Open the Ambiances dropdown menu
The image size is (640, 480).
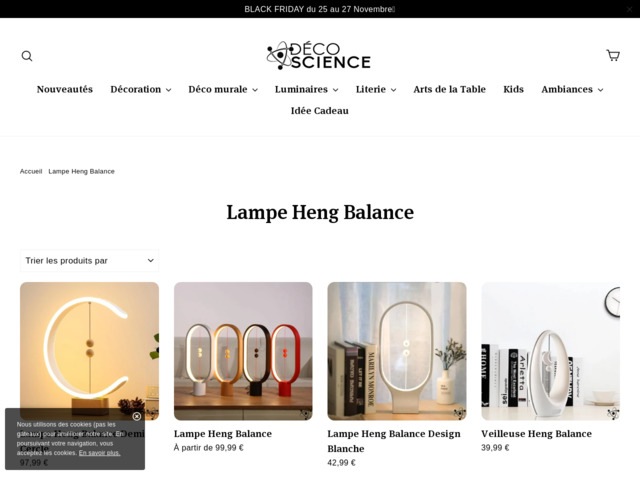pos(572,89)
